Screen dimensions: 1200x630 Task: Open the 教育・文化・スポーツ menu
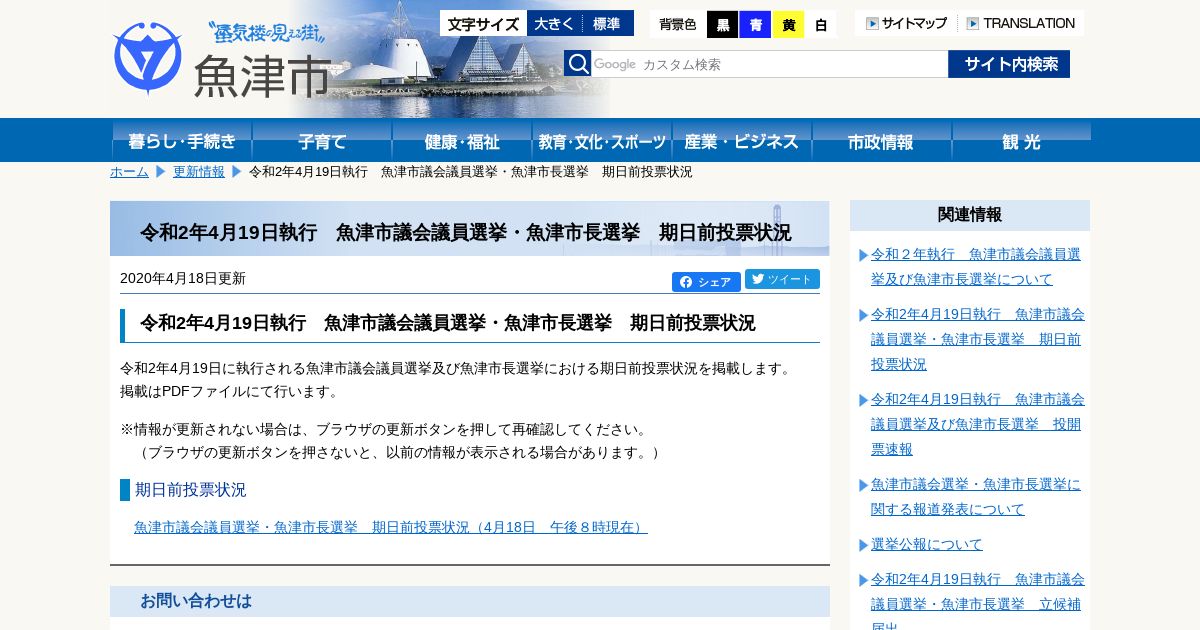pyautogui.click(x=601, y=140)
